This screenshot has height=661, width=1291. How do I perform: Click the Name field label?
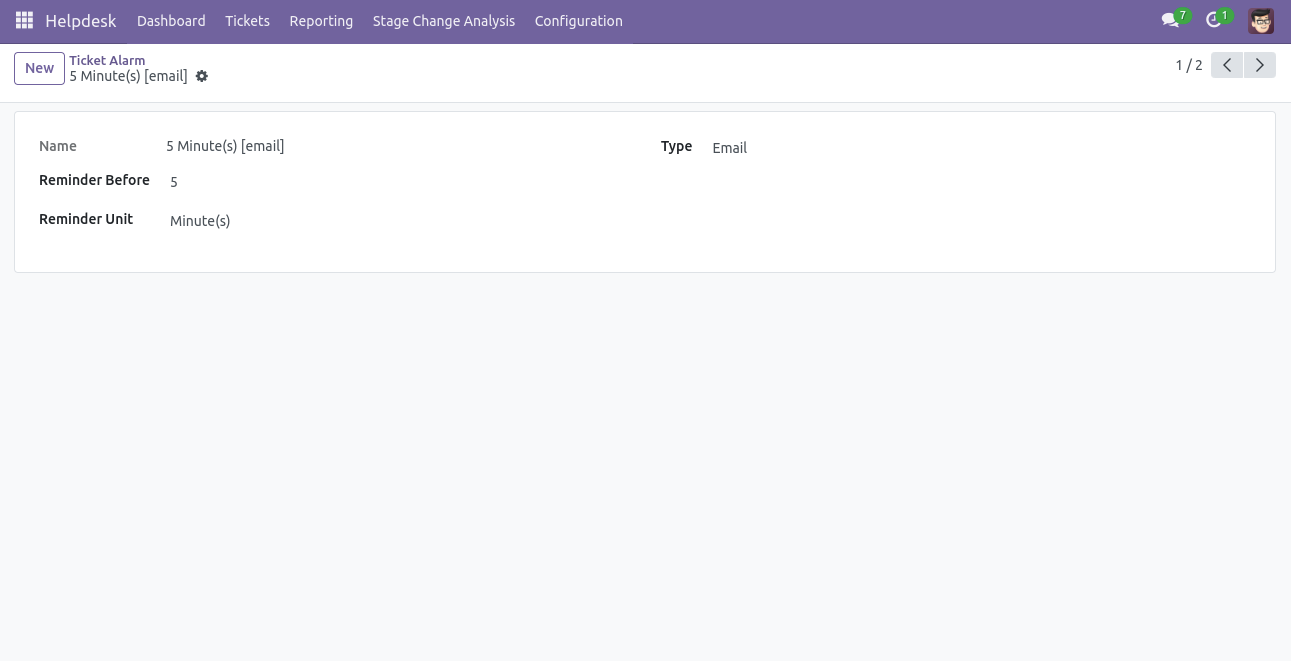point(58,146)
